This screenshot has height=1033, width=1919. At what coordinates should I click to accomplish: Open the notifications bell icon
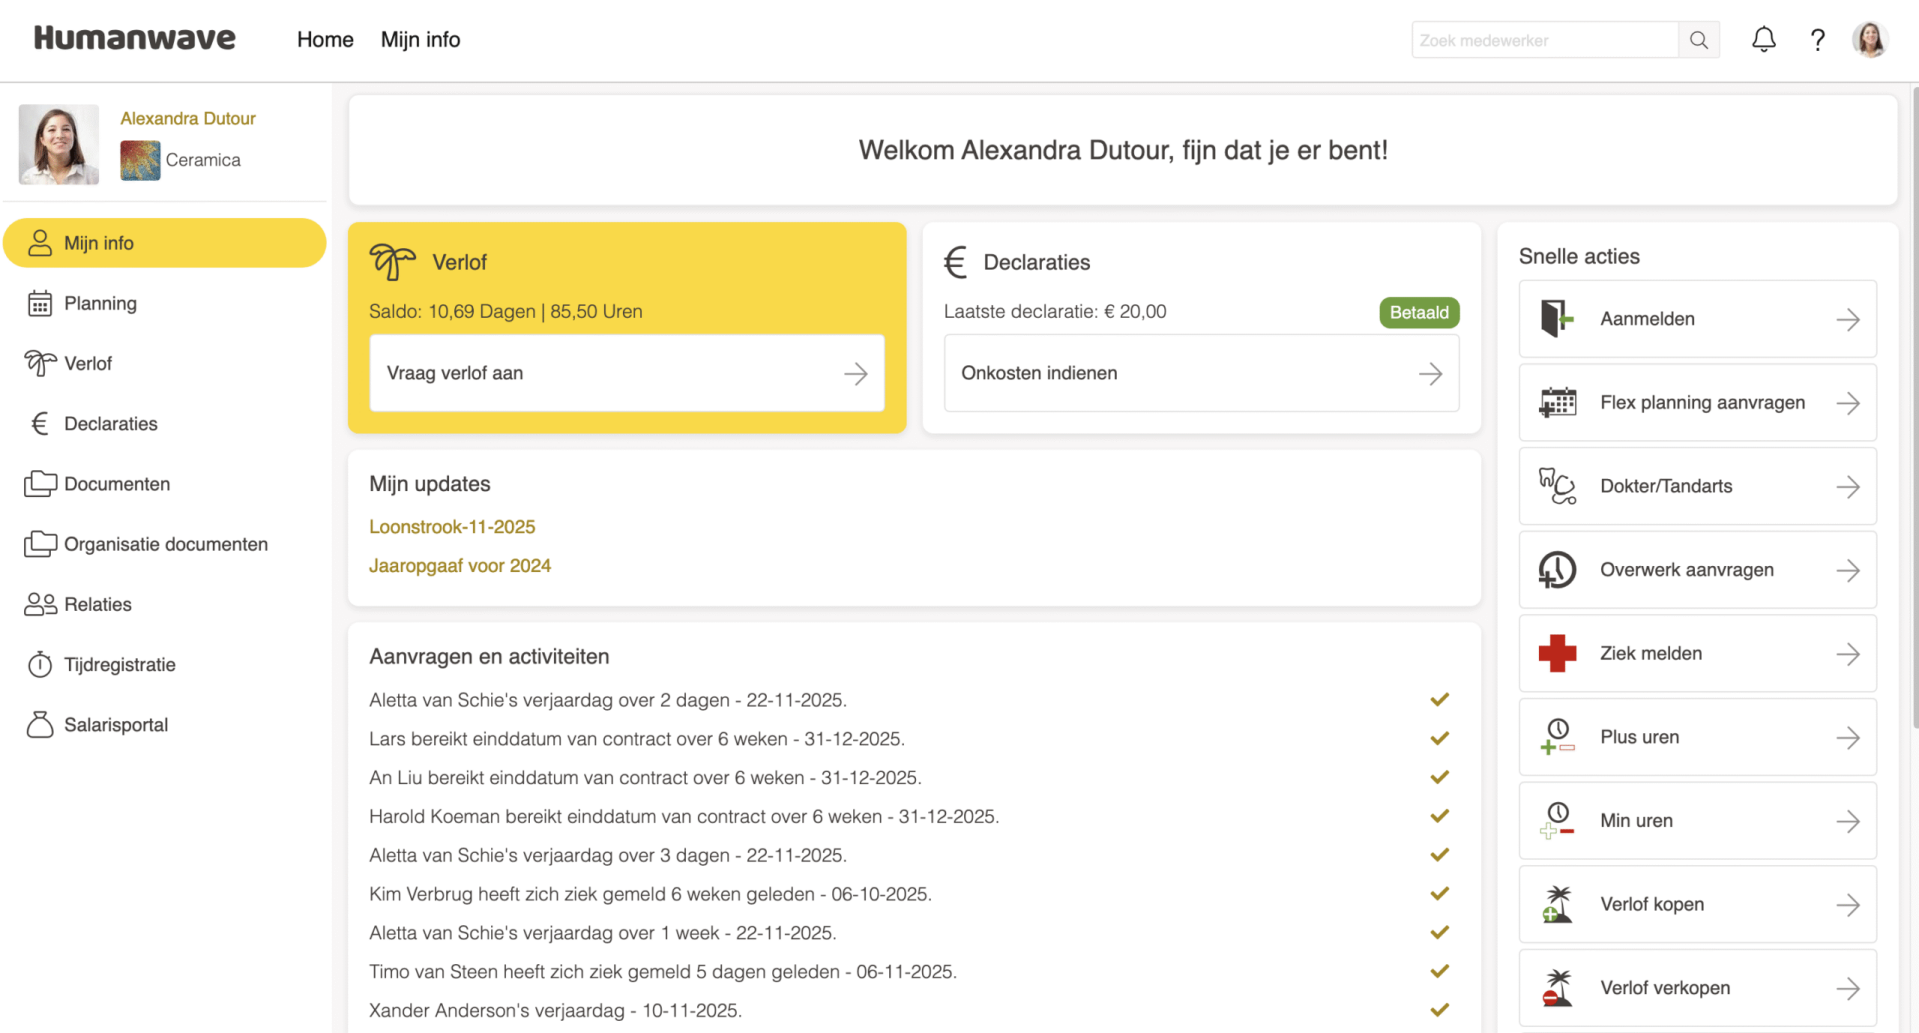point(1763,40)
